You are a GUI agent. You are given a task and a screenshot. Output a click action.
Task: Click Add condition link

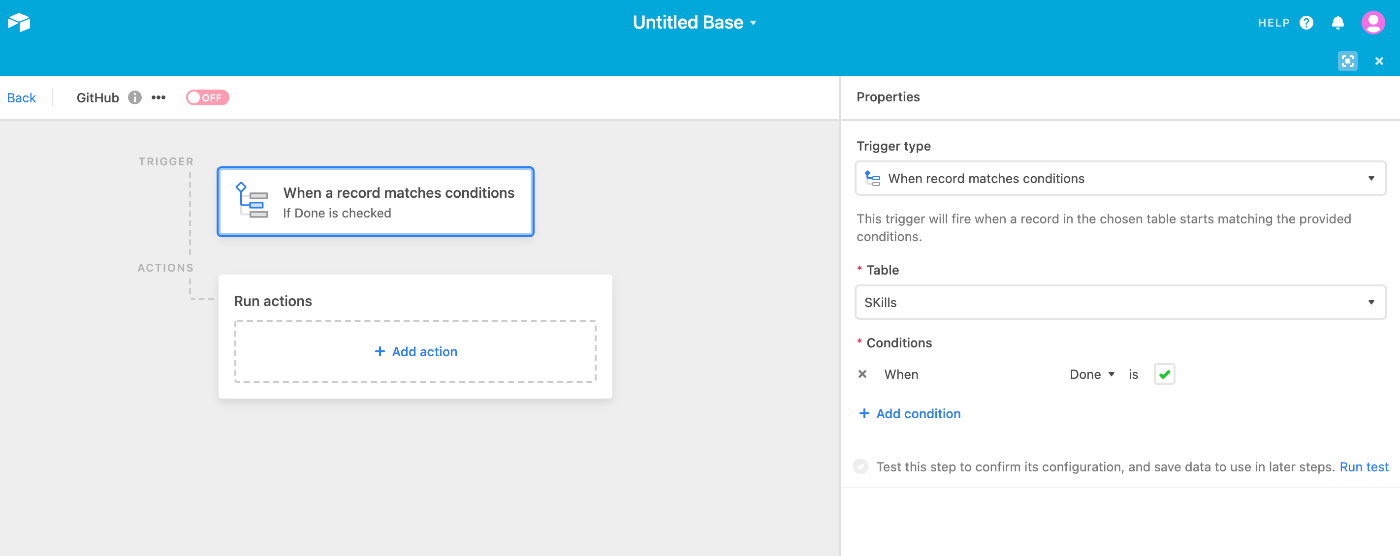pos(910,414)
